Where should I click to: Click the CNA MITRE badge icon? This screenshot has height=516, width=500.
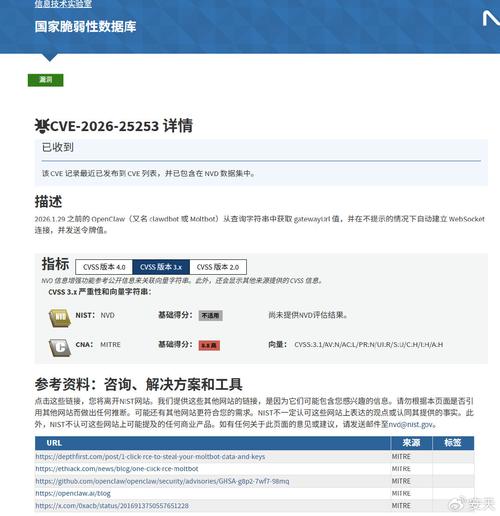click(x=60, y=347)
